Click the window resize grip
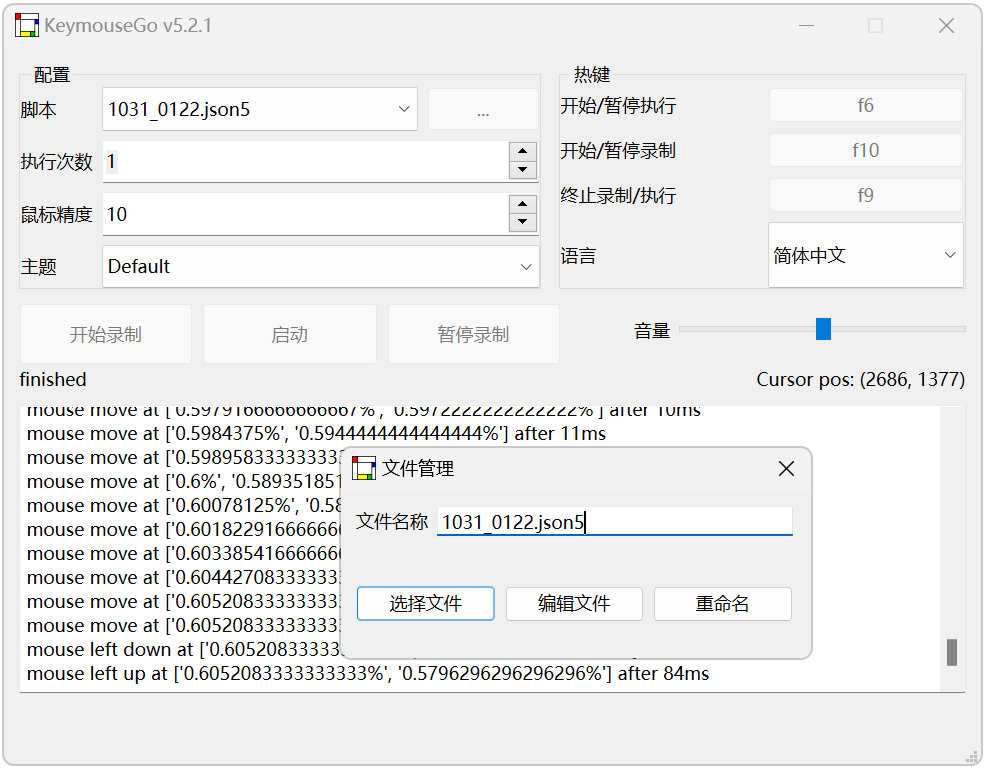The image size is (985, 769). click(x=971, y=756)
